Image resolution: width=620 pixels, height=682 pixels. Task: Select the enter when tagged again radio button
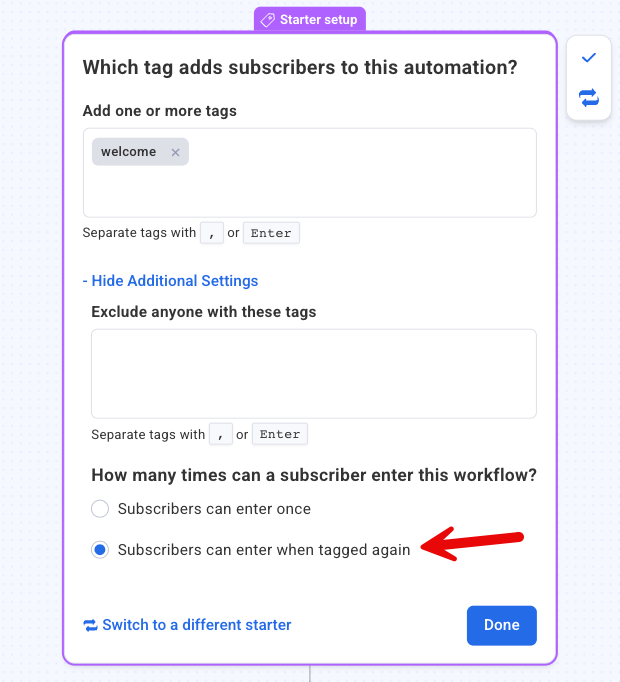[100, 550]
